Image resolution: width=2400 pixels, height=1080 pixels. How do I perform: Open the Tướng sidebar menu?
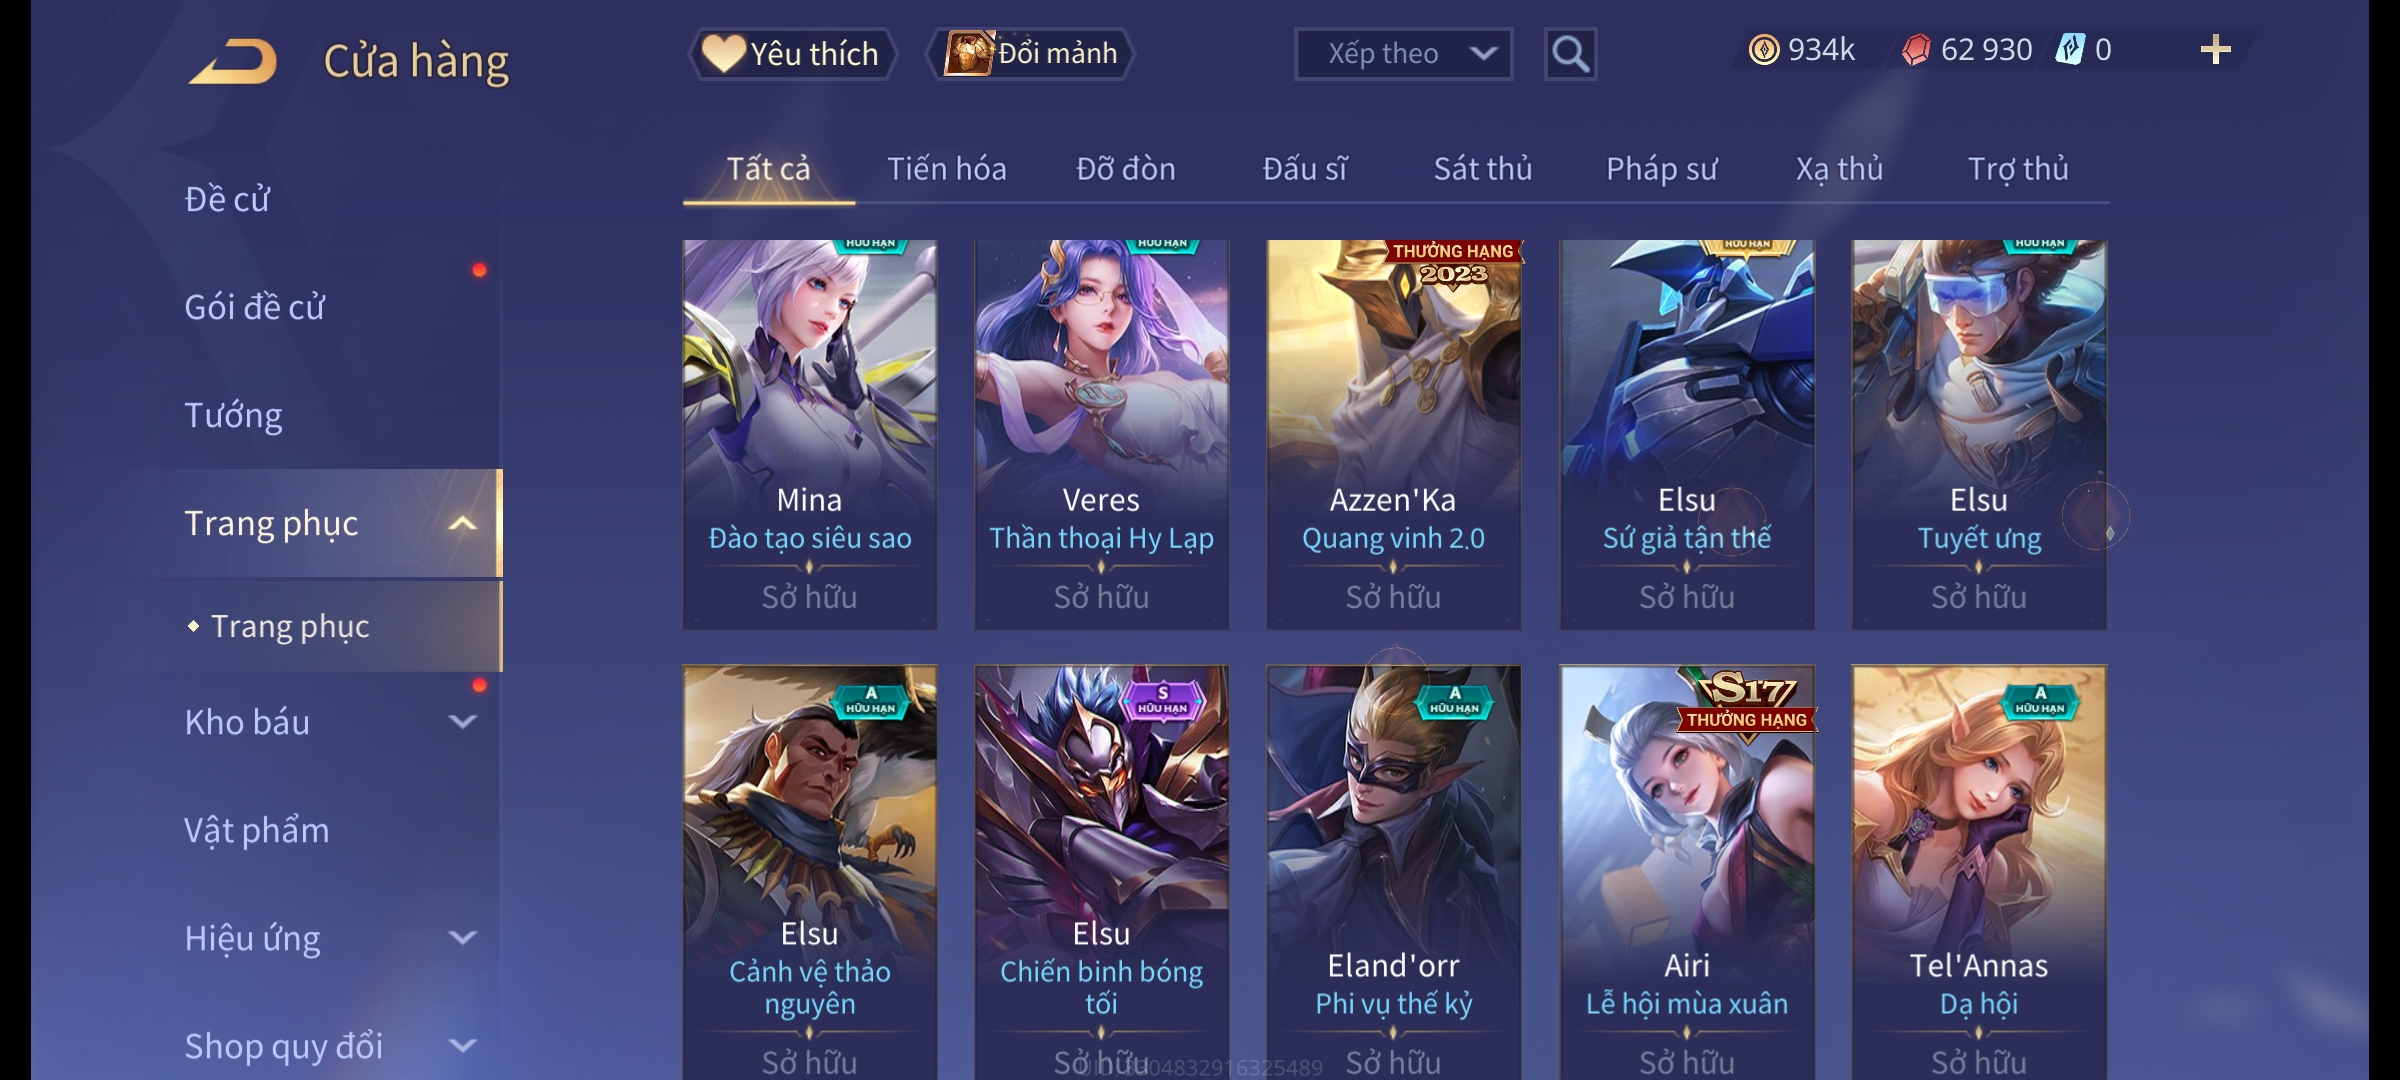[x=233, y=415]
